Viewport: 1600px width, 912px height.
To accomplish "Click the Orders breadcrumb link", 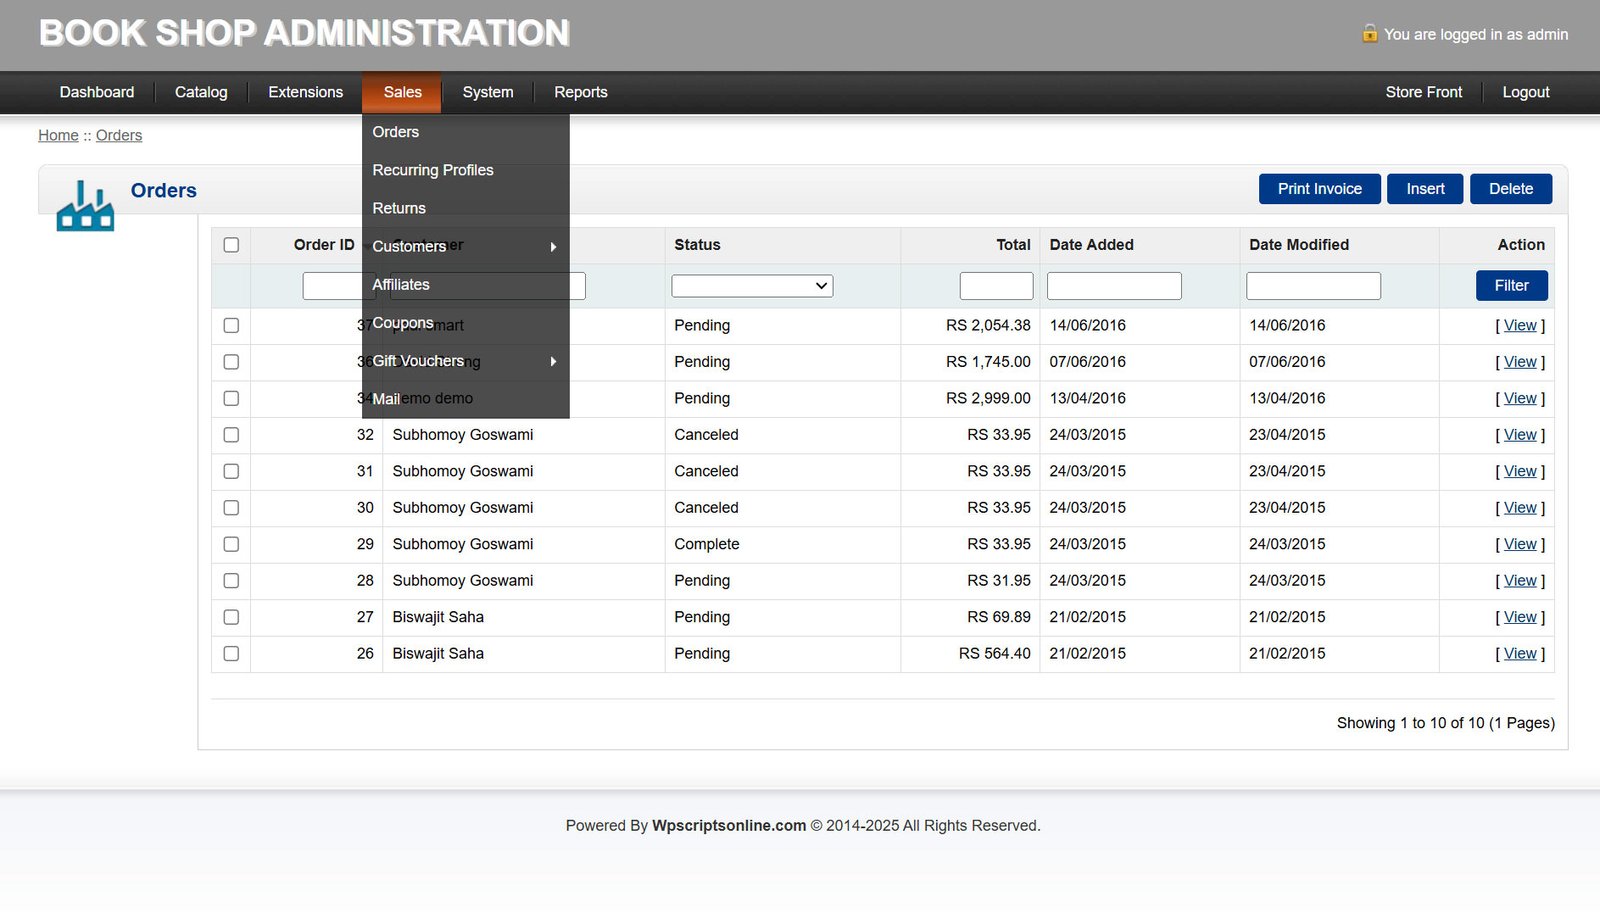I will [119, 135].
